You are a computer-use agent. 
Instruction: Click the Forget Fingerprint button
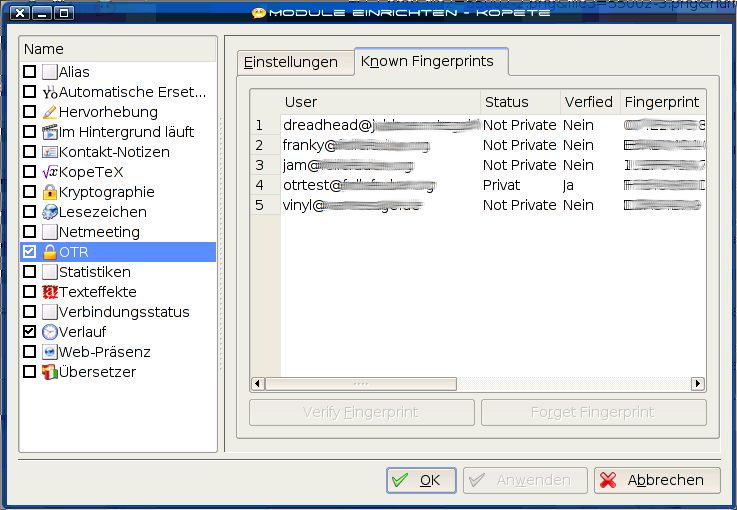pos(594,412)
